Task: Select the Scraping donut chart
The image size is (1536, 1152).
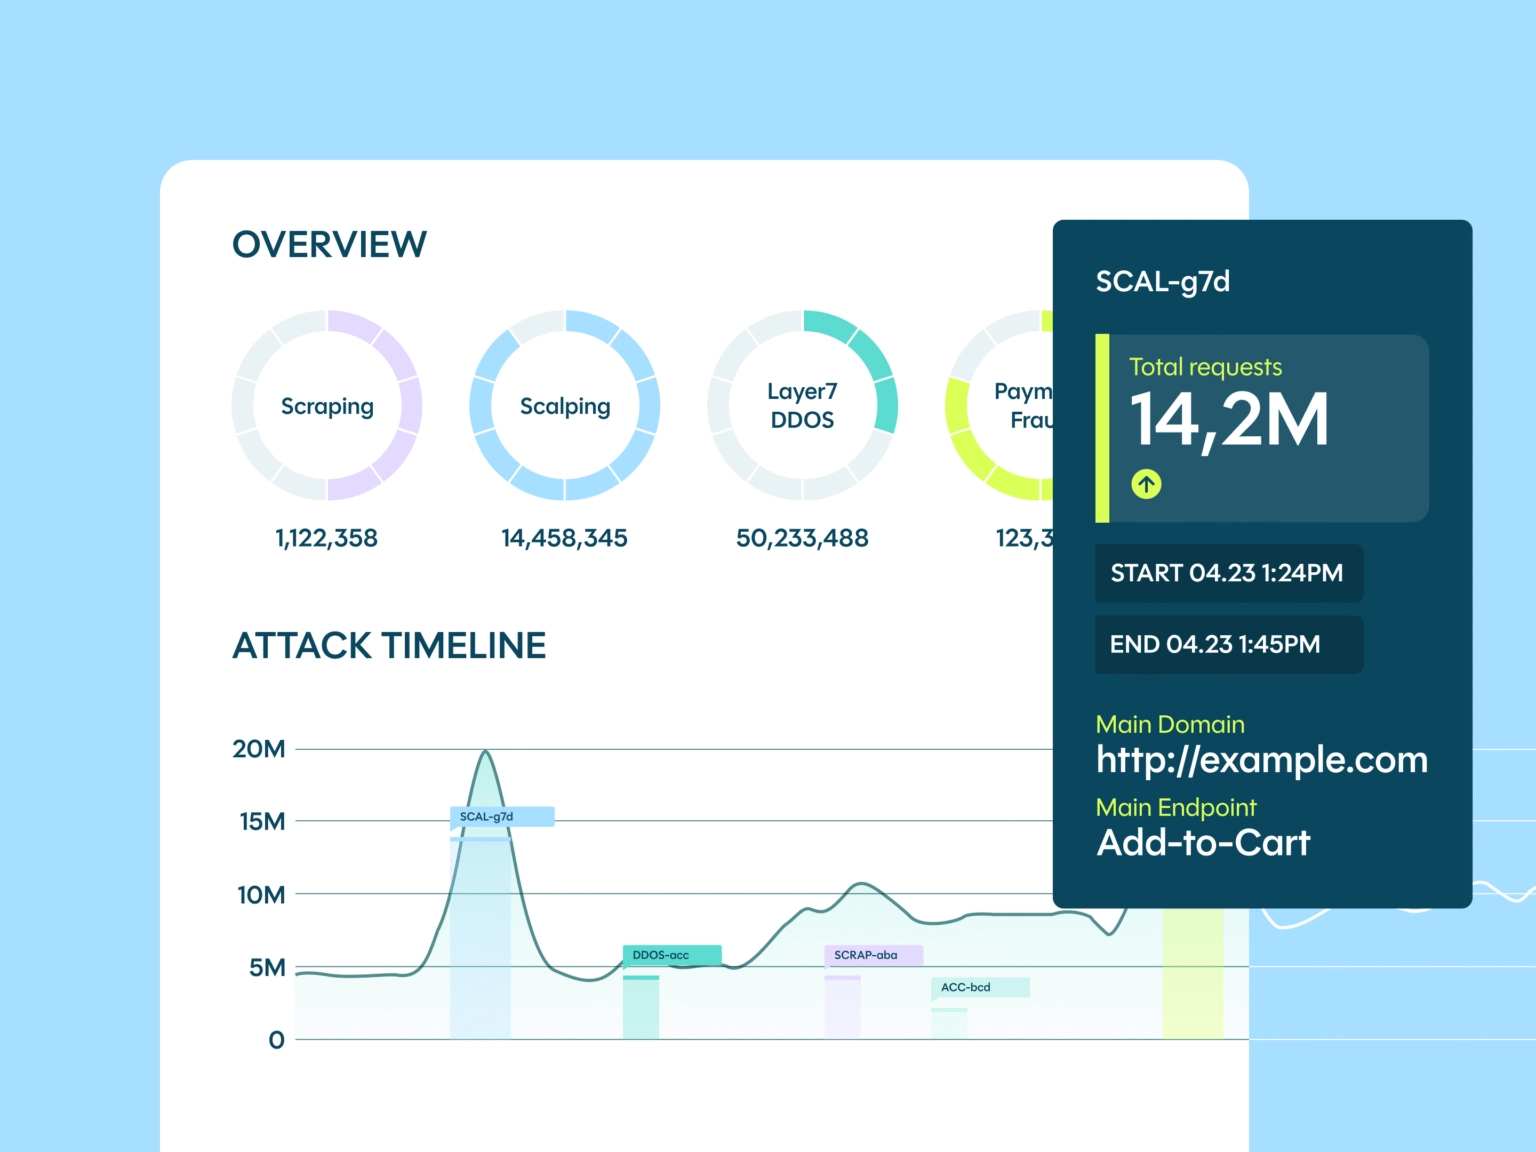Action: (x=327, y=404)
